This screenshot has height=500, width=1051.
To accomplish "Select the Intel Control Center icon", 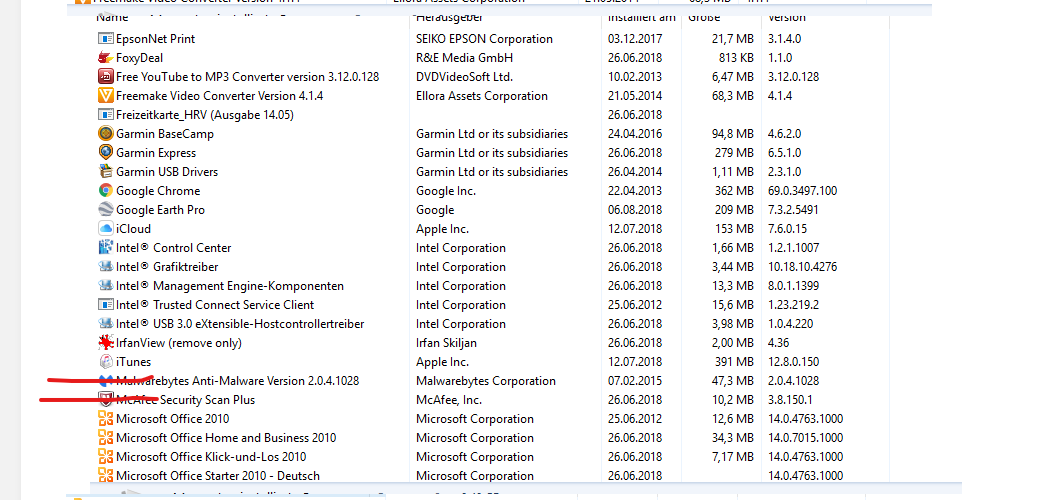I will (x=105, y=247).
